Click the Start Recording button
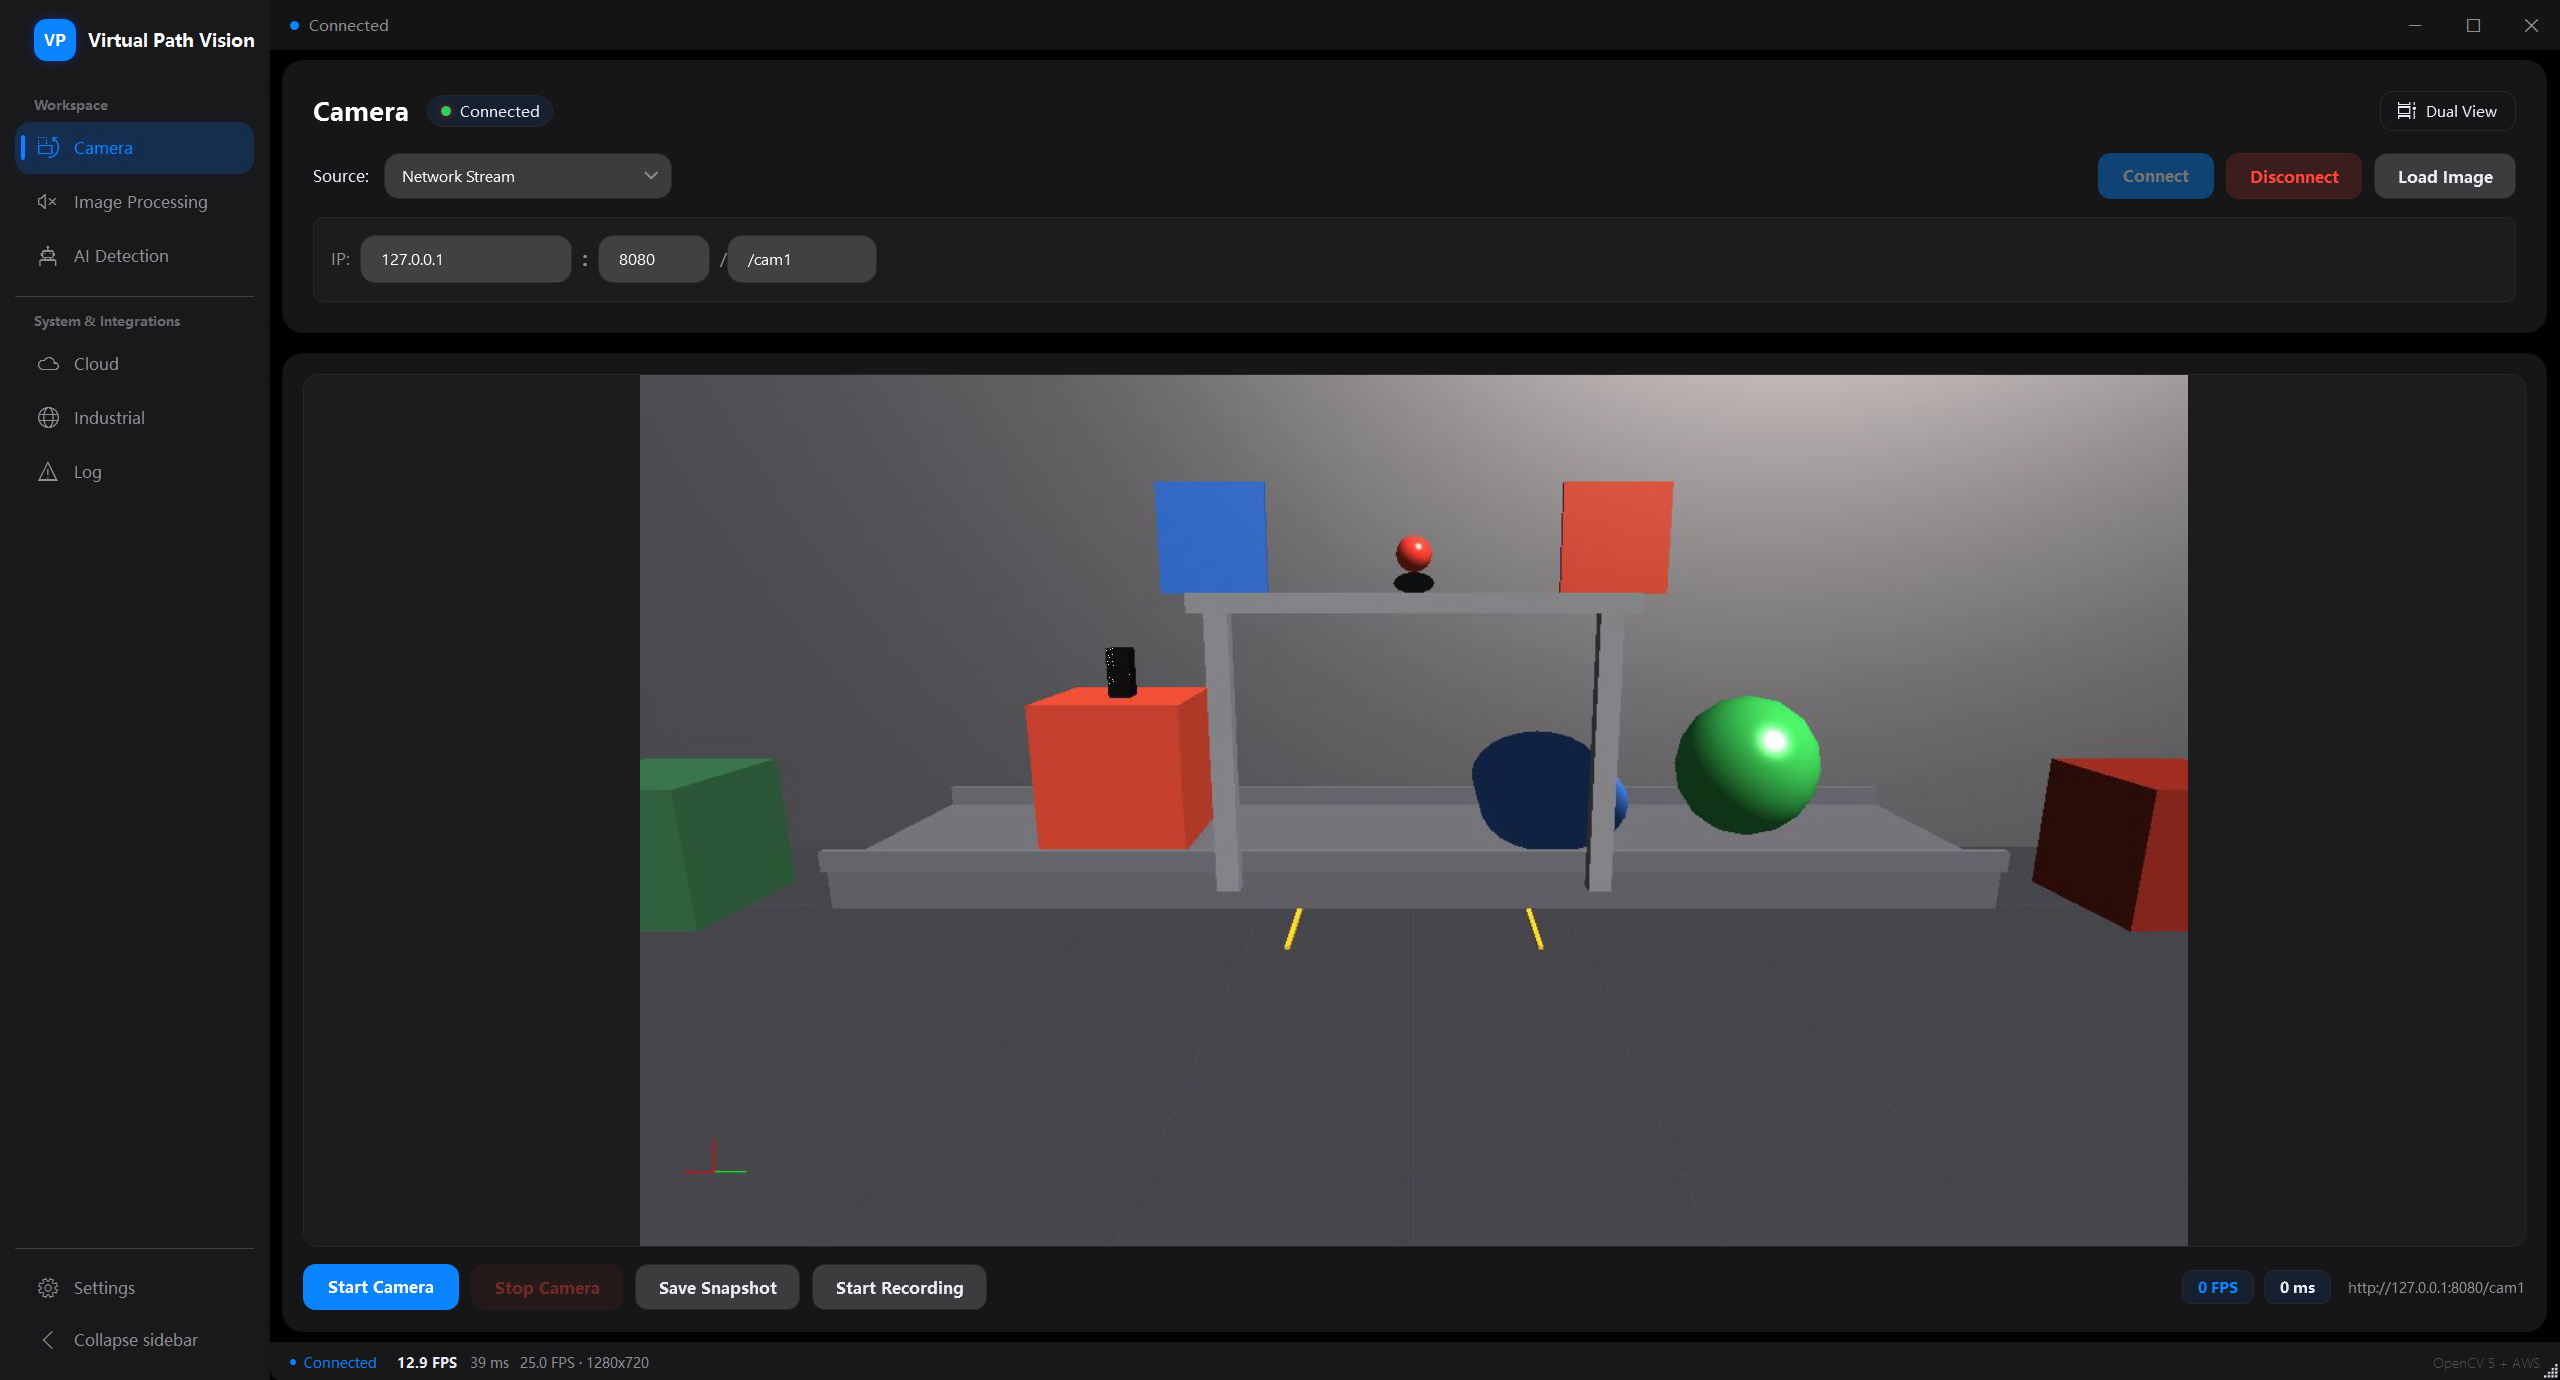Viewport: 2560px width, 1380px height. point(899,1287)
